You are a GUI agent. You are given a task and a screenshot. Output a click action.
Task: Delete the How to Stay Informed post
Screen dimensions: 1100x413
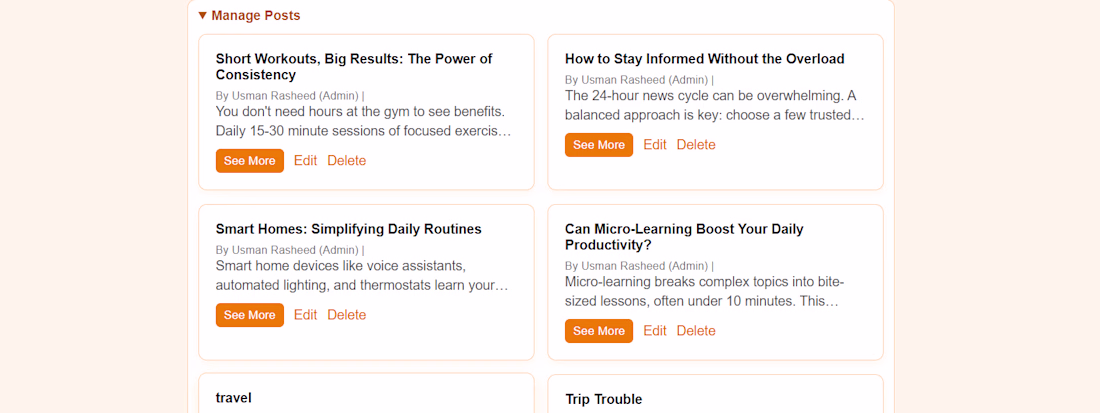click(x=696, y=145)
